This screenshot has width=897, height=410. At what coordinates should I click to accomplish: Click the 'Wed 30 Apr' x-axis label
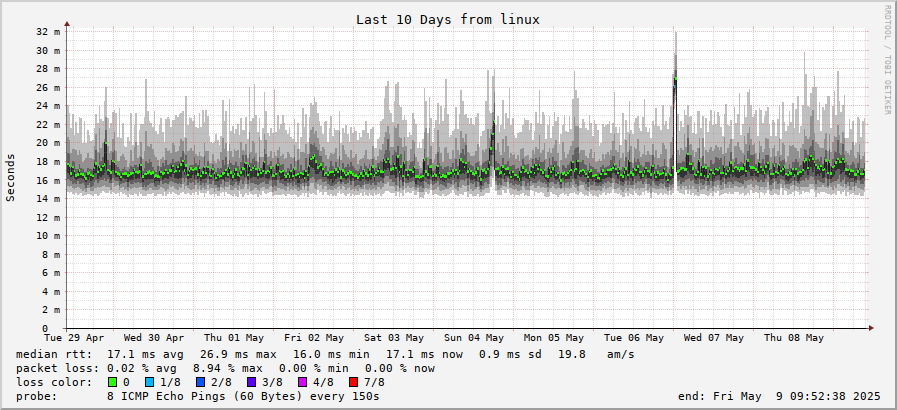pyautogui.click(x=154, y=338)
